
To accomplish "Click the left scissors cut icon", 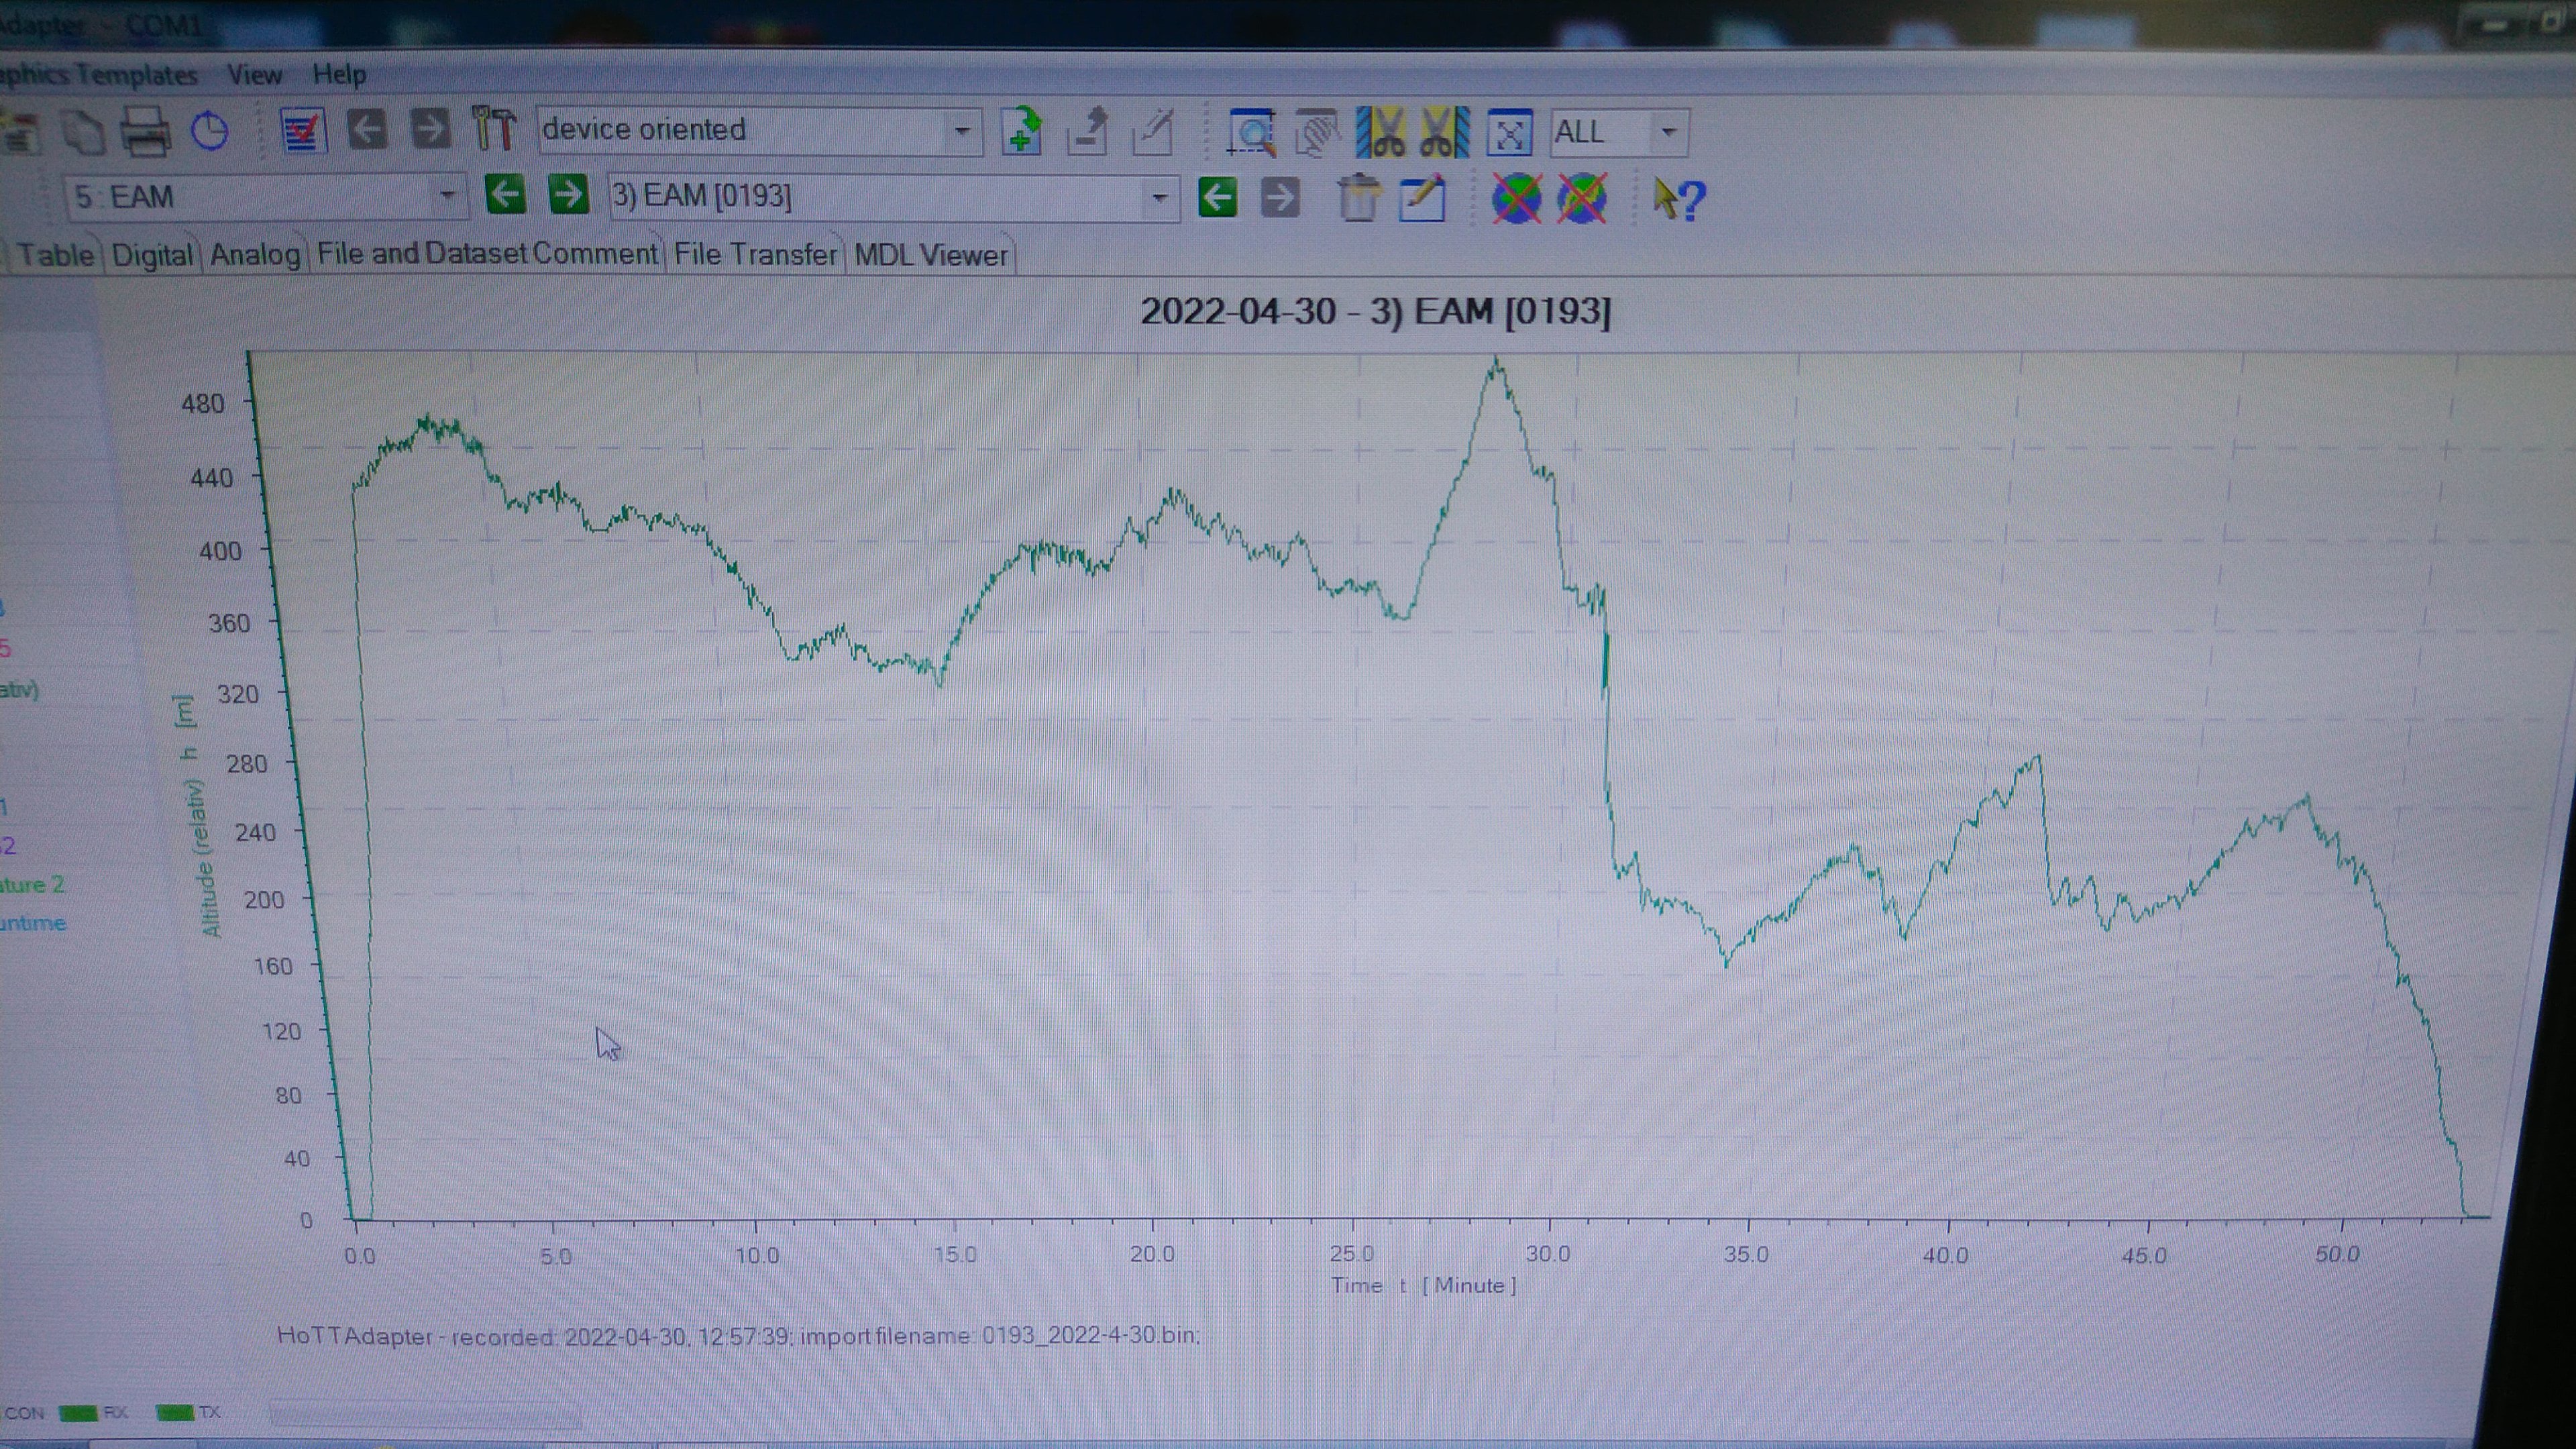I will [x=1381, y=133].
